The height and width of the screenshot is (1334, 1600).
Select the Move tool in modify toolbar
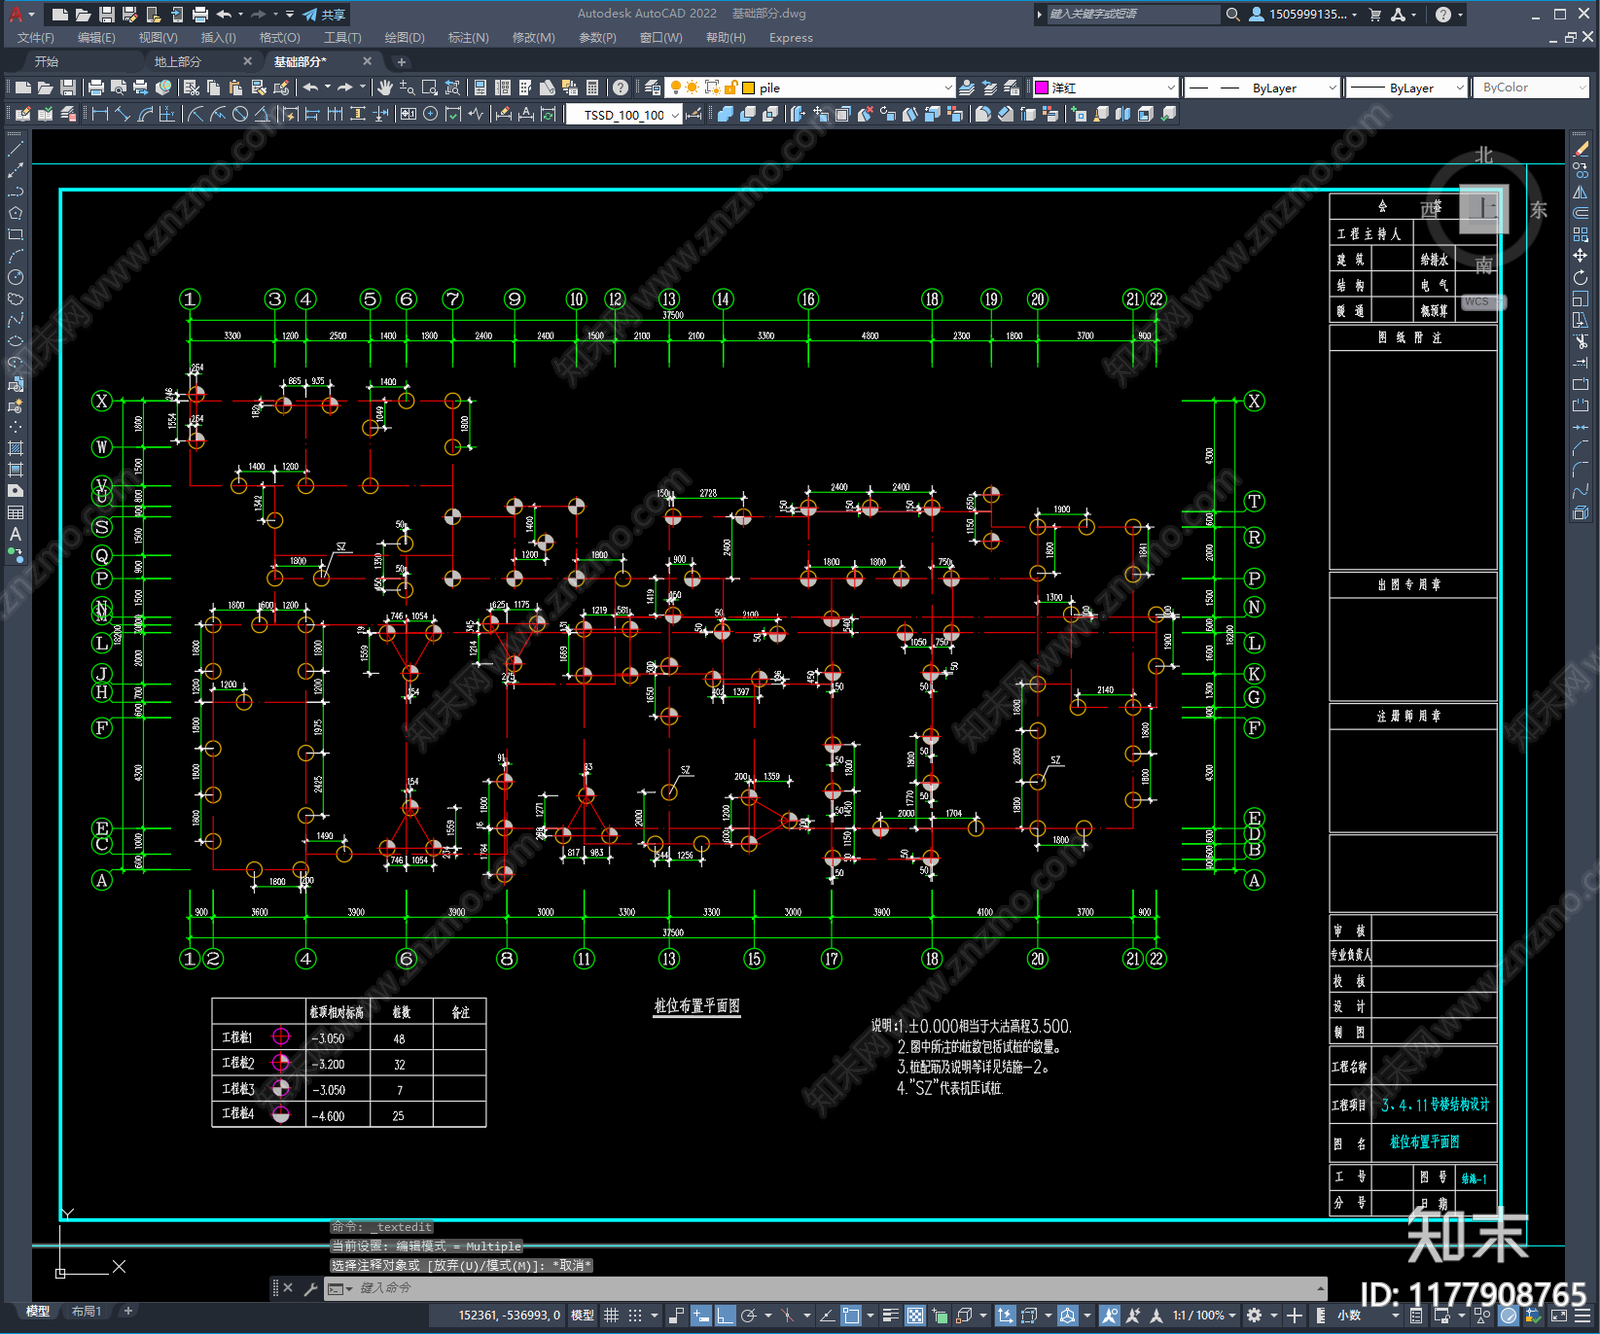click(x=1580, y=256)
